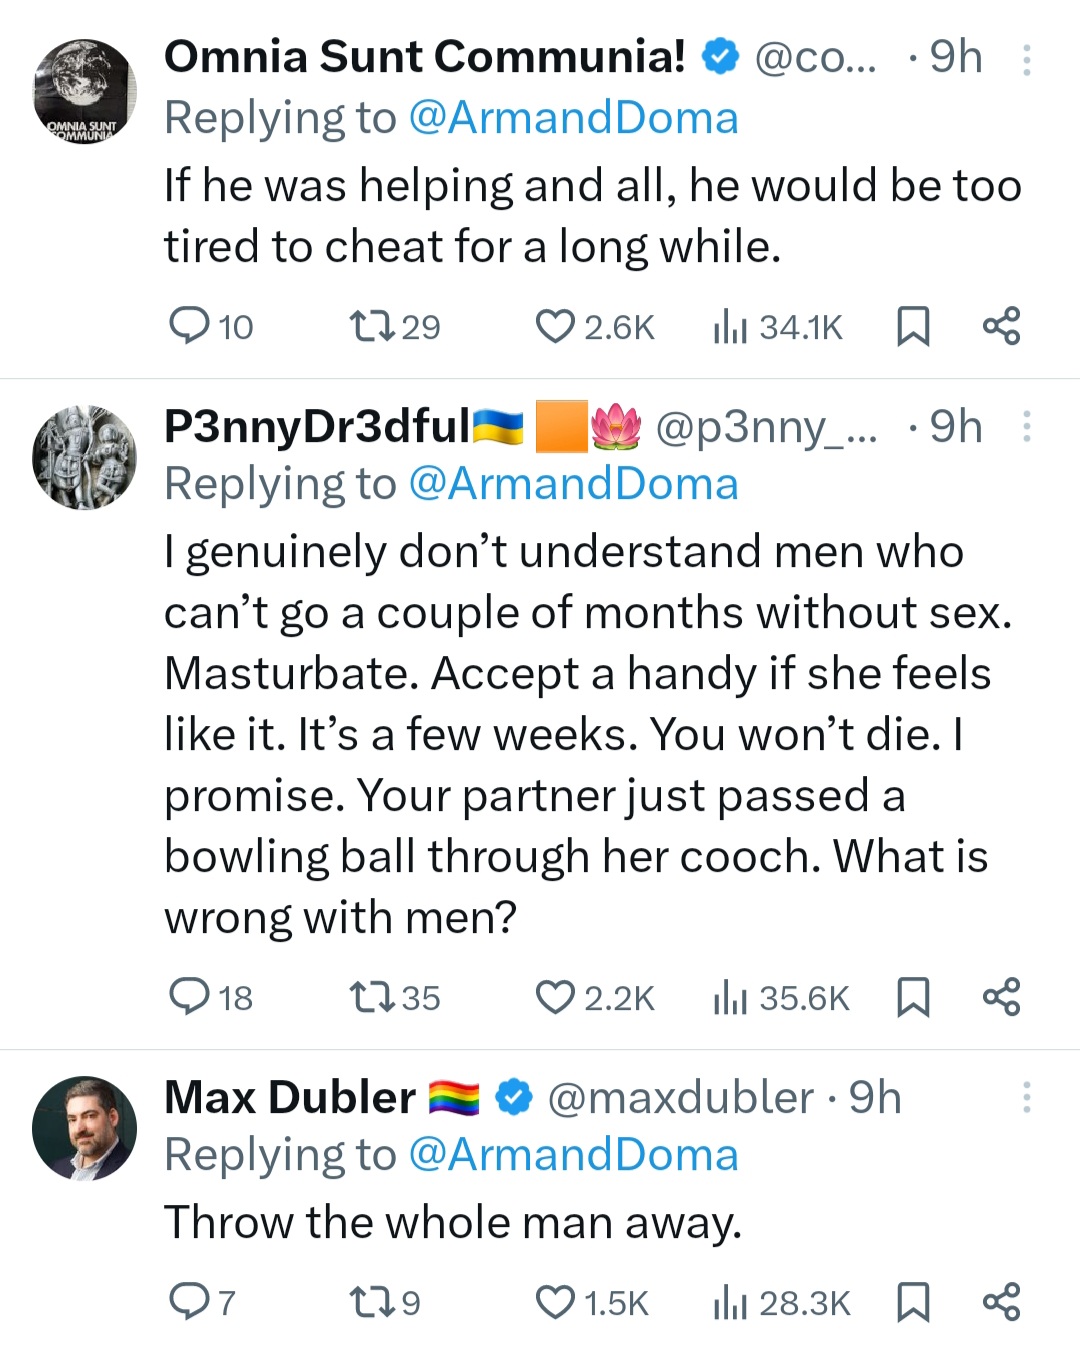The height and width of the screenshot is (1348, 1080).
Task: Share Omnia Sunt Communia's reply
Action: point(1001,327)
